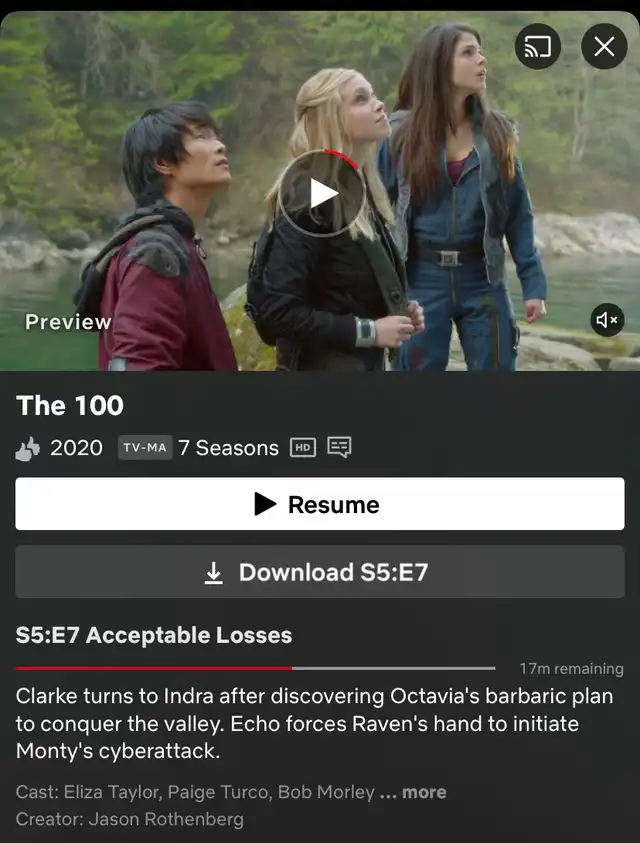Click the Preview label on video

coord(68,322)
